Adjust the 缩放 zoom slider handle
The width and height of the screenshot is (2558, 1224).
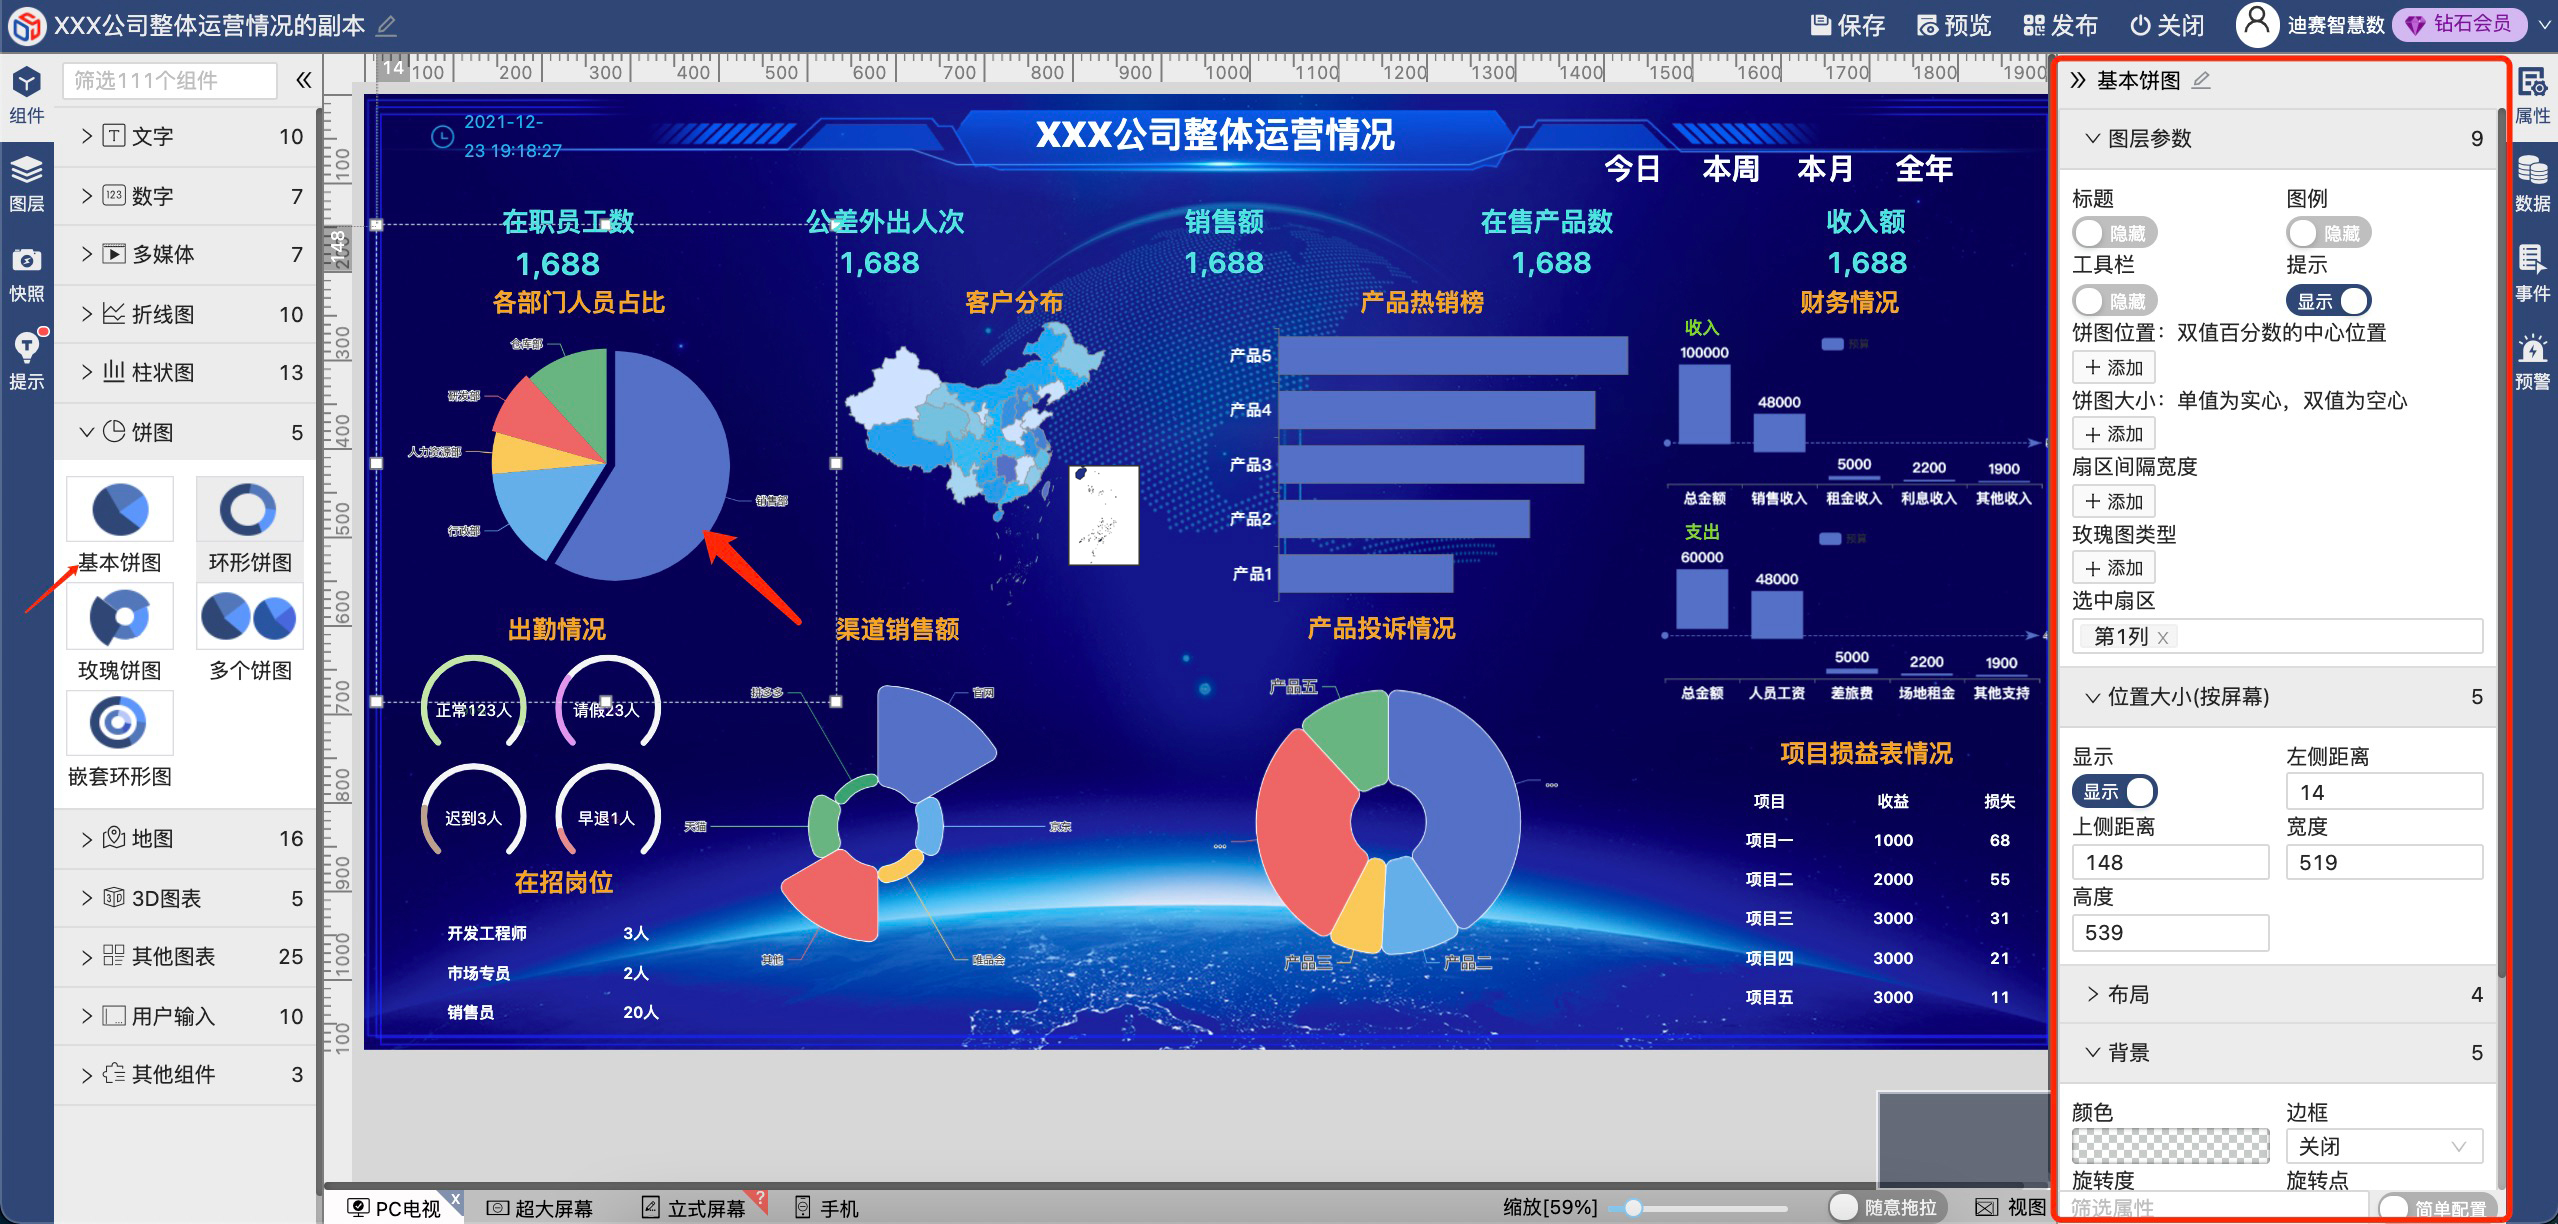(1633, 1208)
